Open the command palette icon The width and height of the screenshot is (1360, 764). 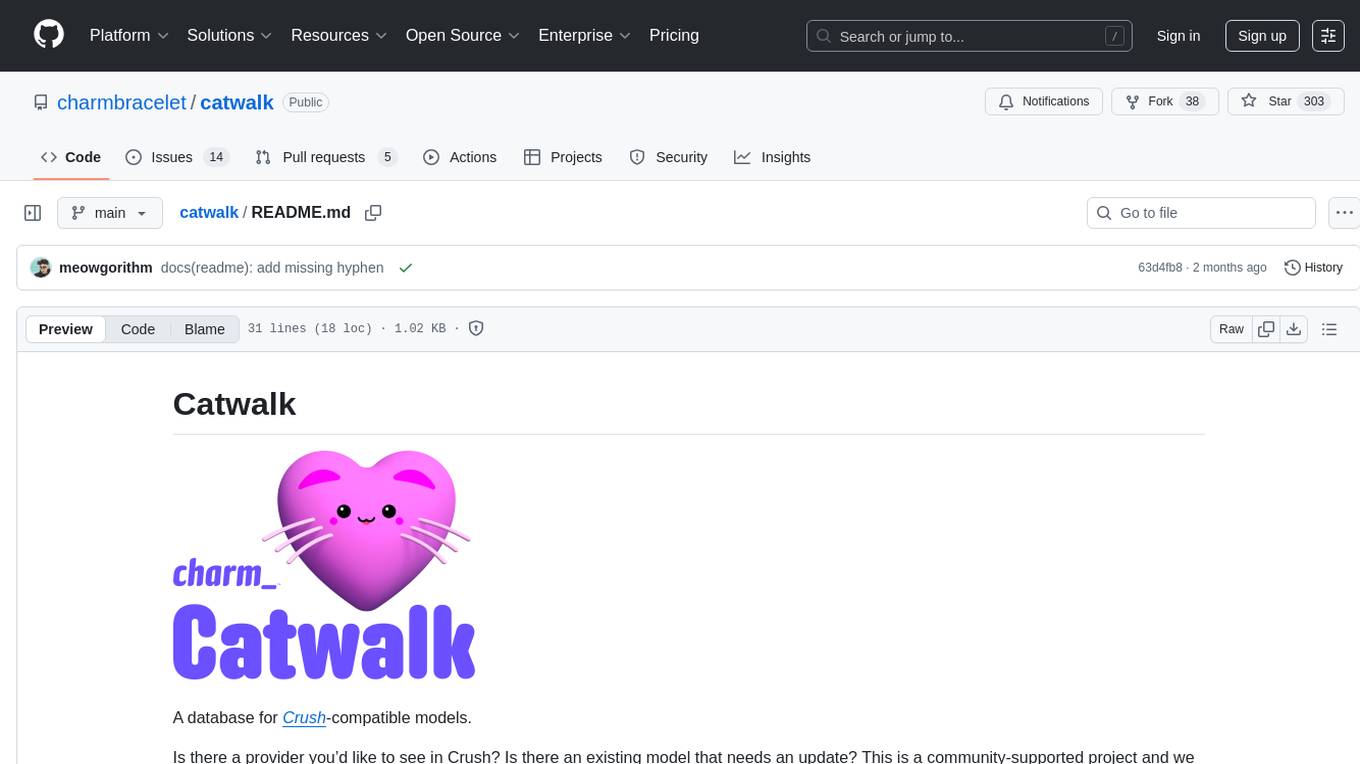pos(1328,35)
